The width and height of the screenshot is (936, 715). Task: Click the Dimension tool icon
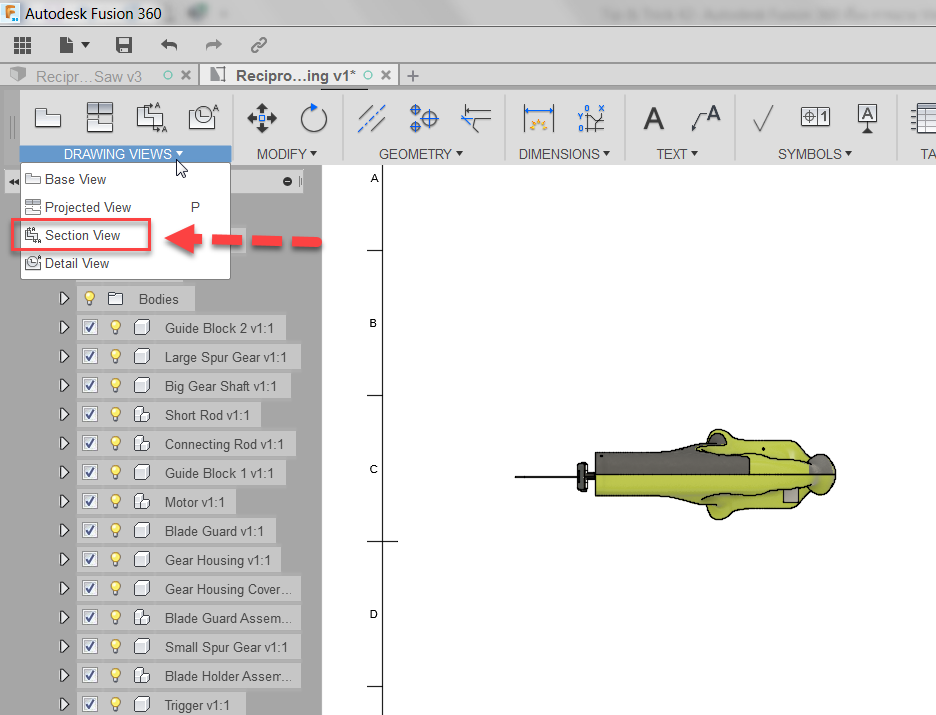pyautogui.click(x=539, y=117)
